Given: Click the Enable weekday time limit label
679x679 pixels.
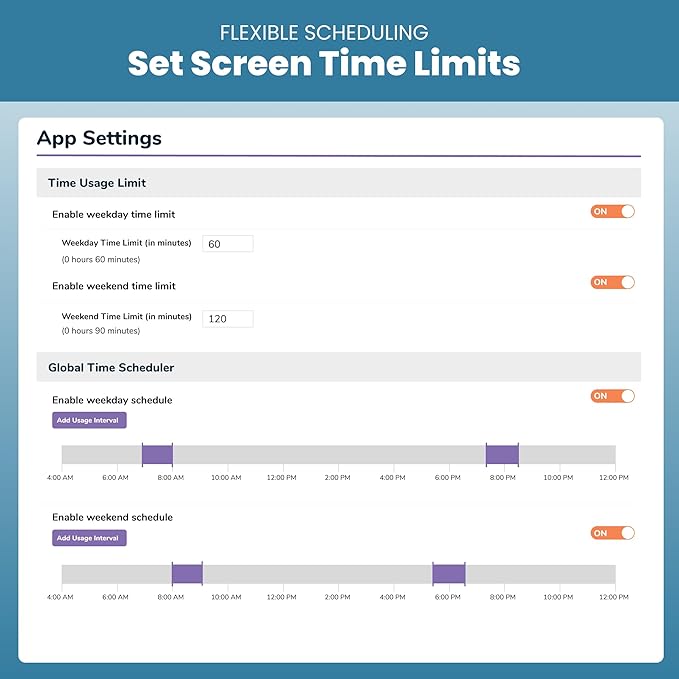Looking at the screenshot, I should 113,214.
